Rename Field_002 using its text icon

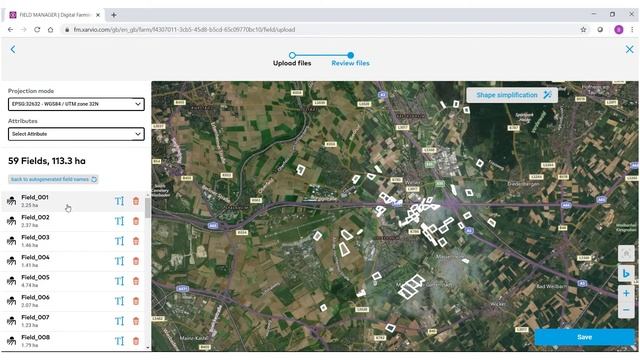(119, 221)
